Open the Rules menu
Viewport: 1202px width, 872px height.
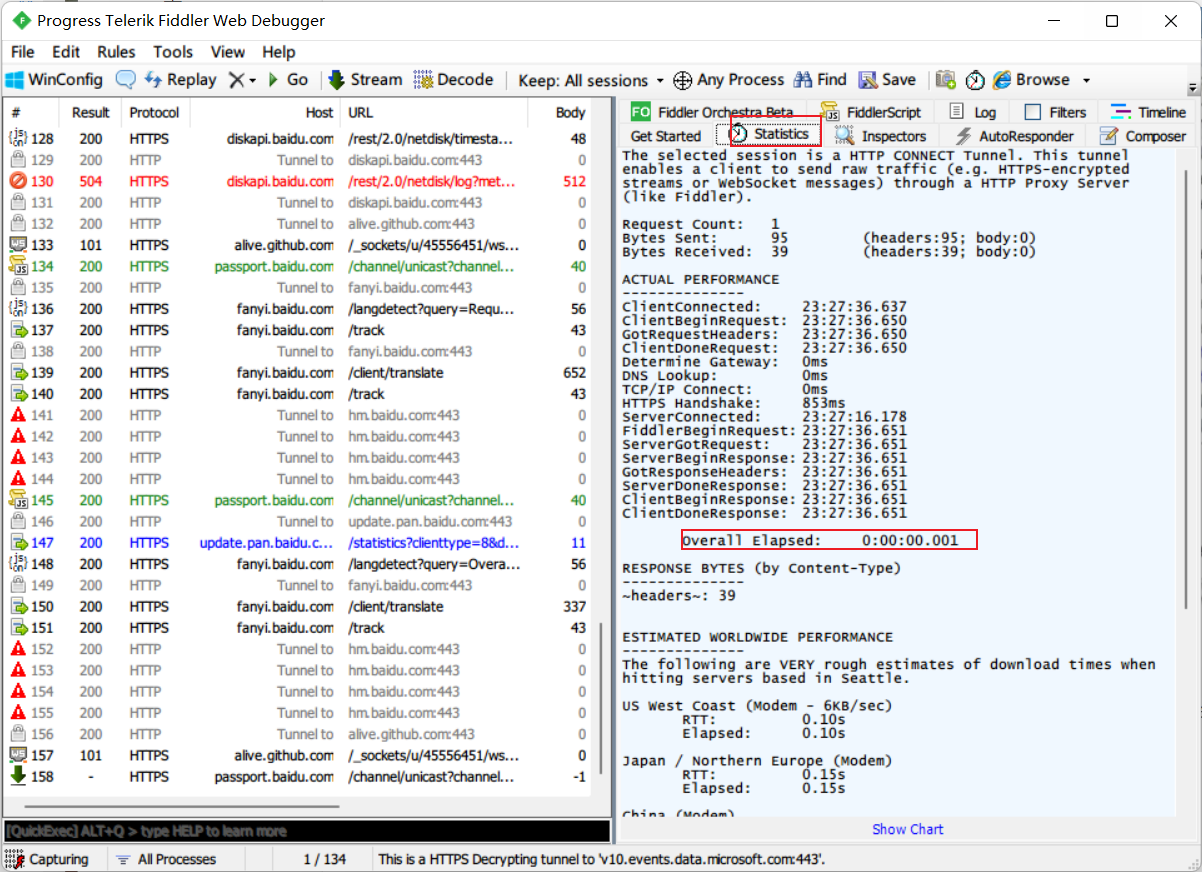click(x=116, y=52)
